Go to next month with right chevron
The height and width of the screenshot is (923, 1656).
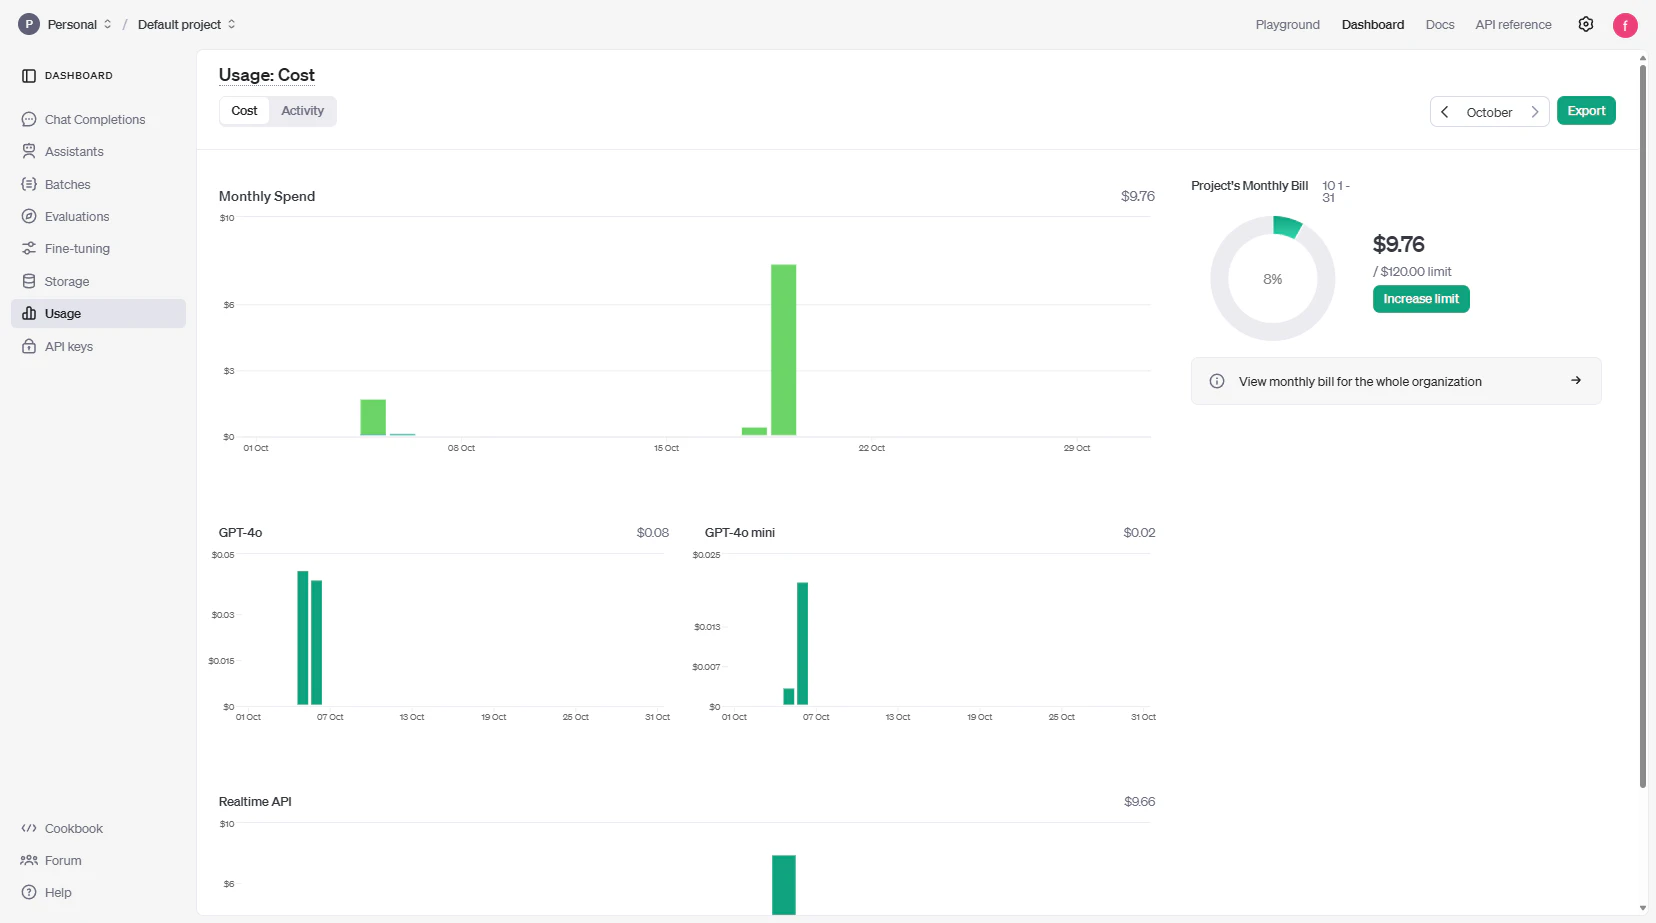[x=1535, y=112]
